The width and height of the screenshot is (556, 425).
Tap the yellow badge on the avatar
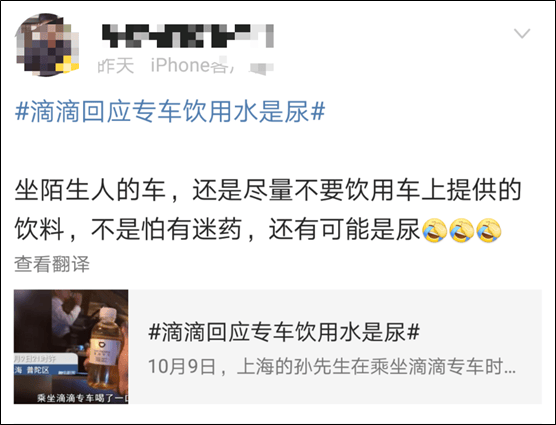coord(67,66)
